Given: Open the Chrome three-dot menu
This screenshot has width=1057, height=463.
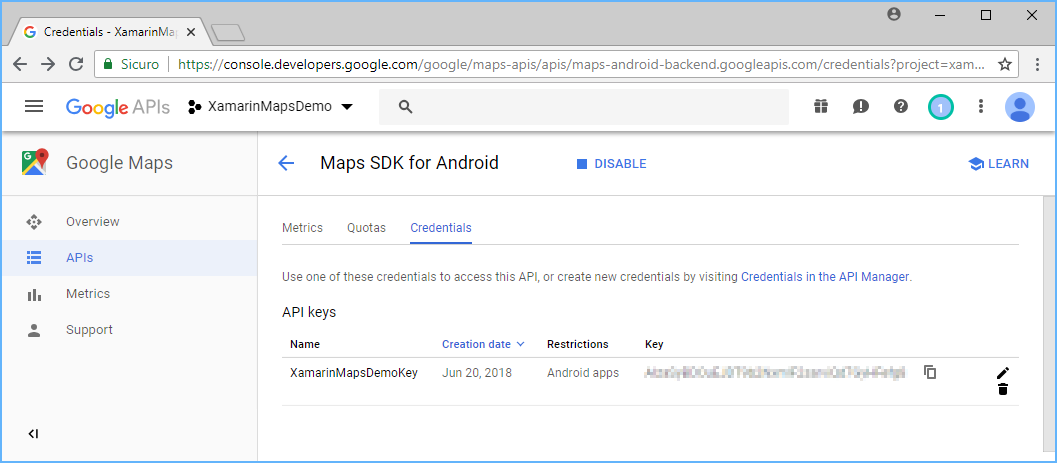Looking at the screenshot, I should (x=1038, y=65).
